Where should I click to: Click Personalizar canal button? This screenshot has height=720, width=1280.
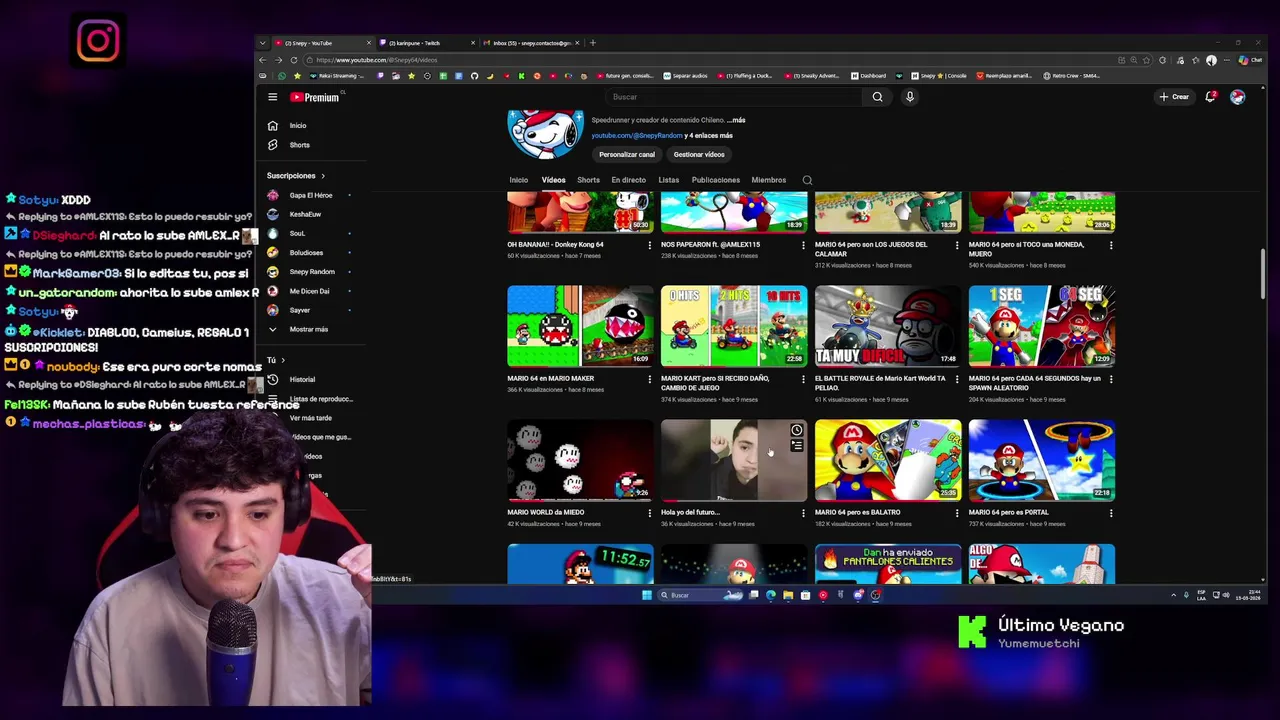(627, 155)
